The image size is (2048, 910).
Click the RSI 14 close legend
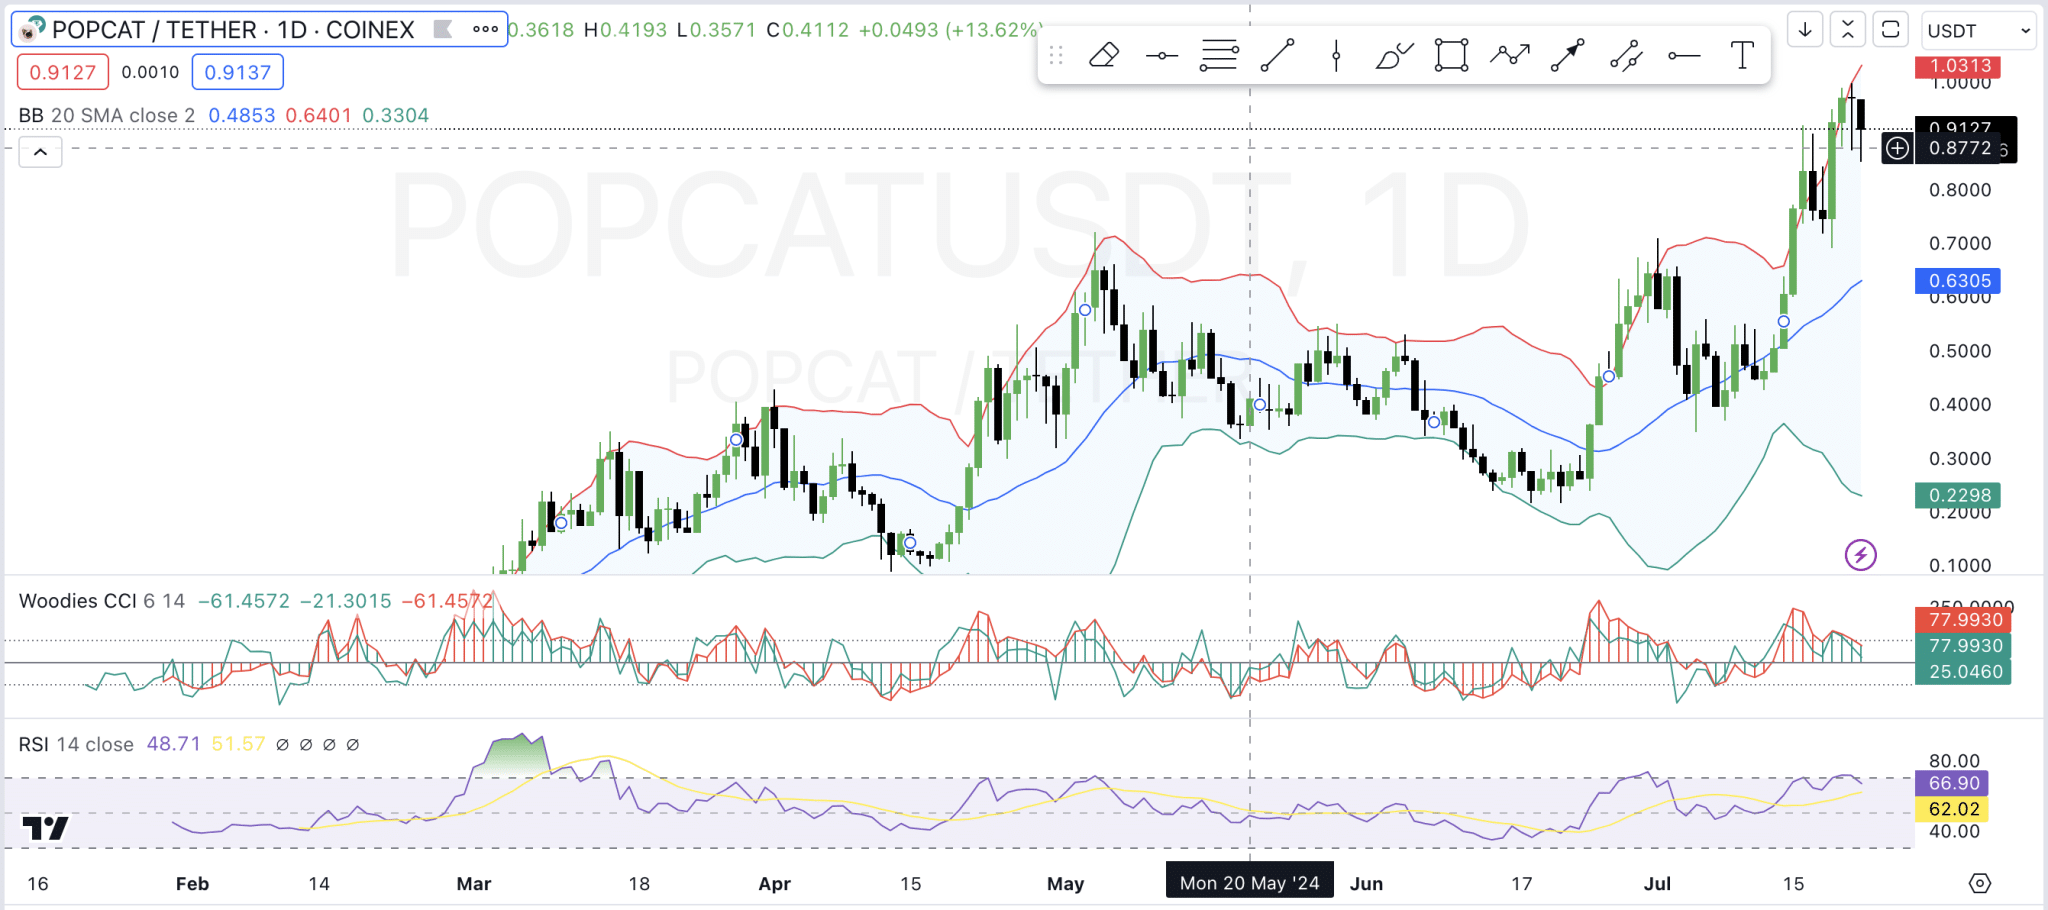click(76, 744)
